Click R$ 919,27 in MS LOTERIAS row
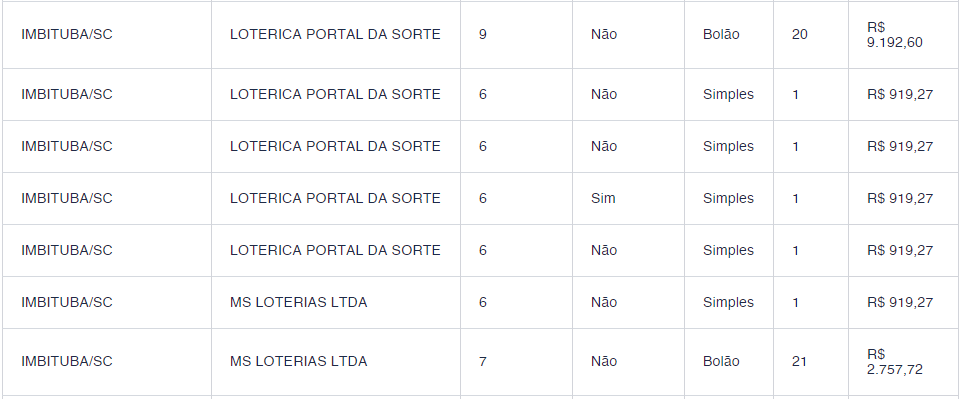Screen dimensions: 963x399 [x=900, y=303]
